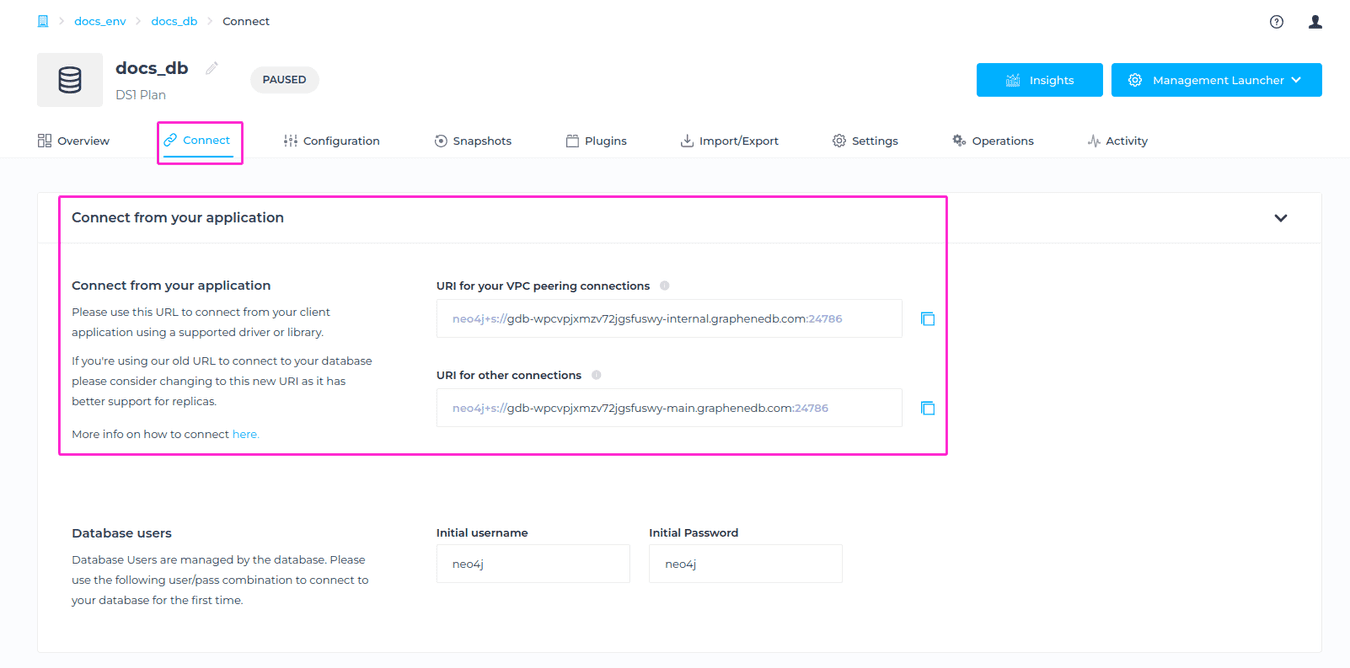Open the help question mark icon
The image size is (1350, 668).
point(1276,21)
